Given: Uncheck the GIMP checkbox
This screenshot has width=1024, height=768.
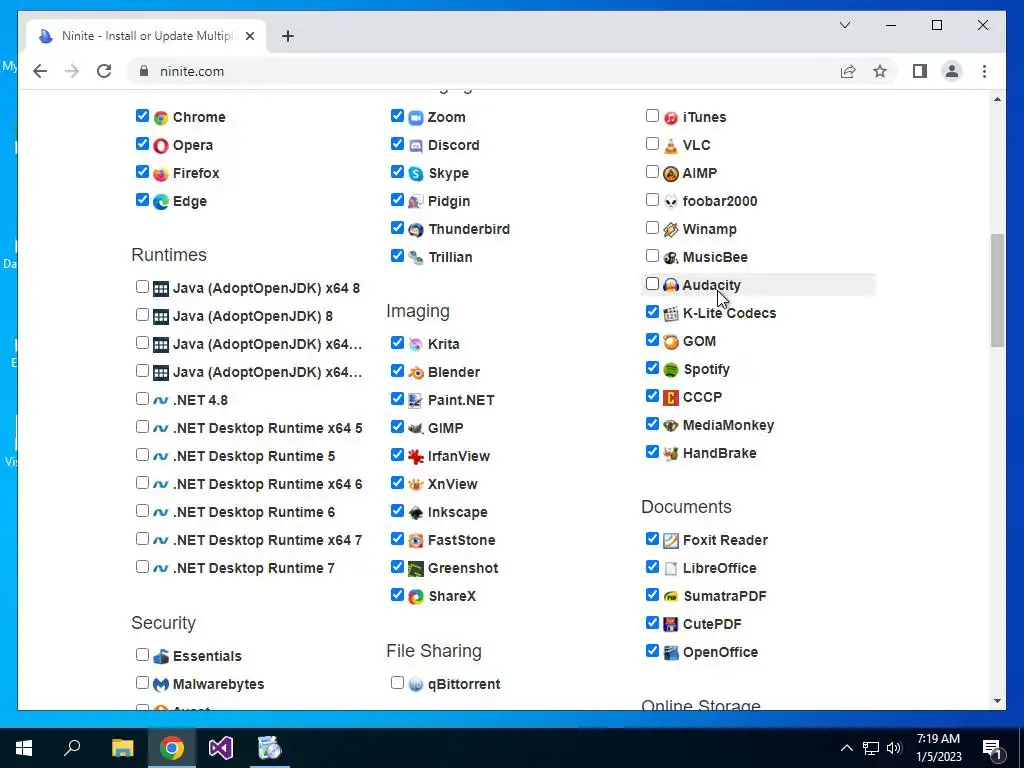Looking at the screenshot, I should coord(397,427).
